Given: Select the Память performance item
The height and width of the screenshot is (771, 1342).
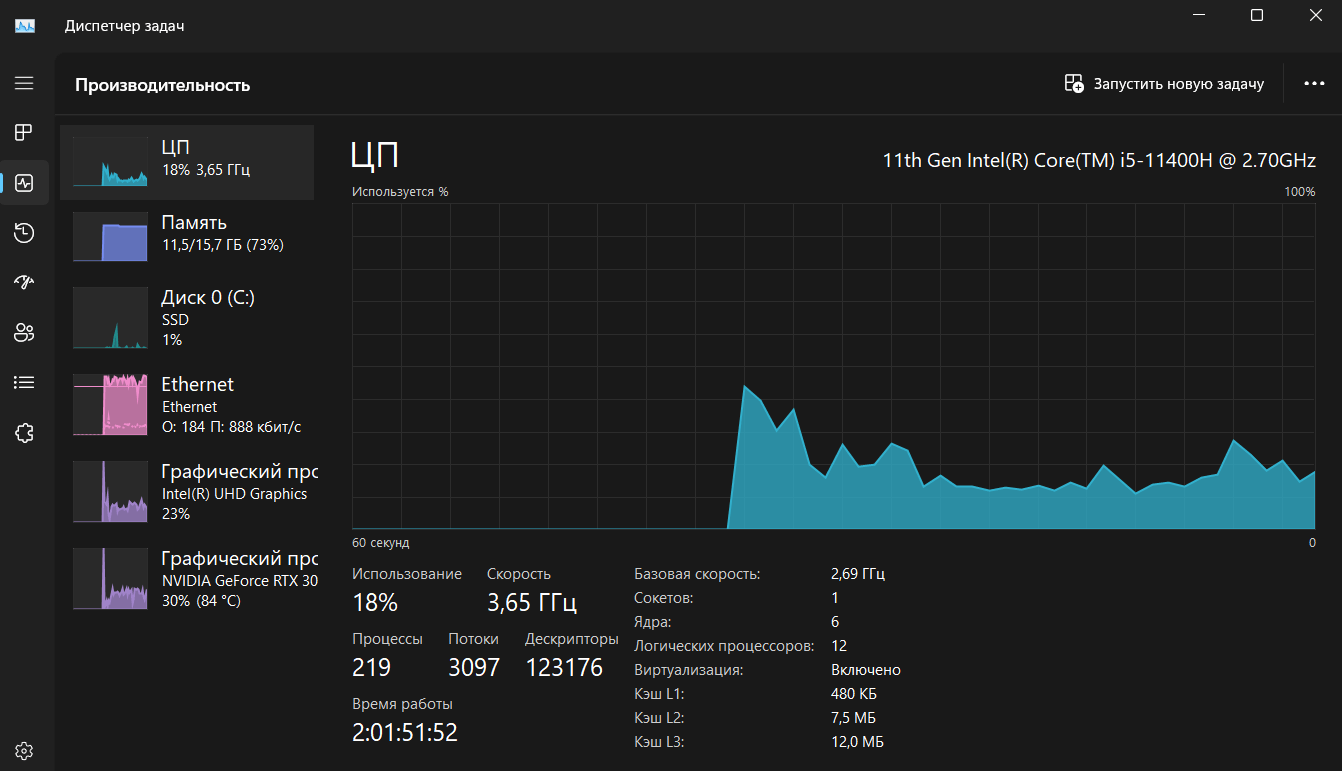Looking at the screenshot, I should click(x=187, y=237).
